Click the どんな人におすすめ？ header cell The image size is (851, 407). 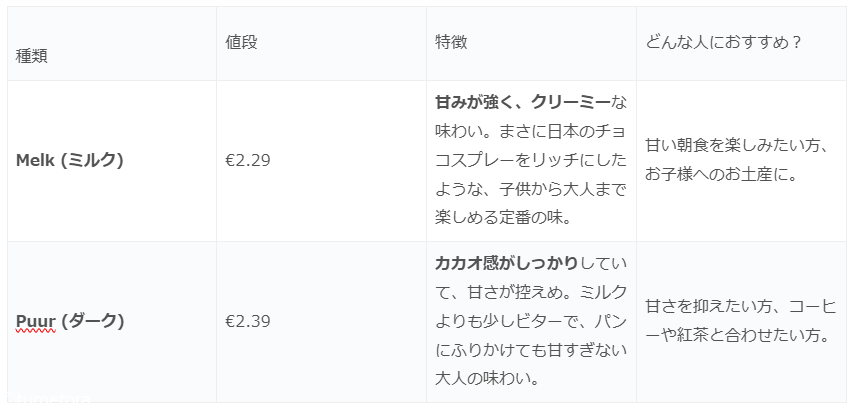725,42
